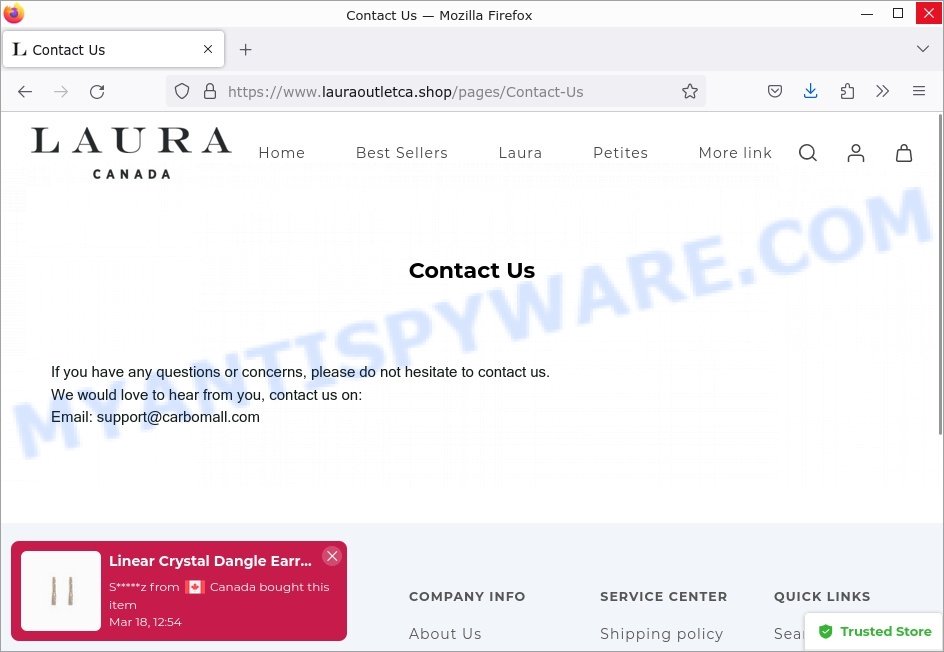
Task: Open the Petites menu item
Action: click(x=620, y=153)
